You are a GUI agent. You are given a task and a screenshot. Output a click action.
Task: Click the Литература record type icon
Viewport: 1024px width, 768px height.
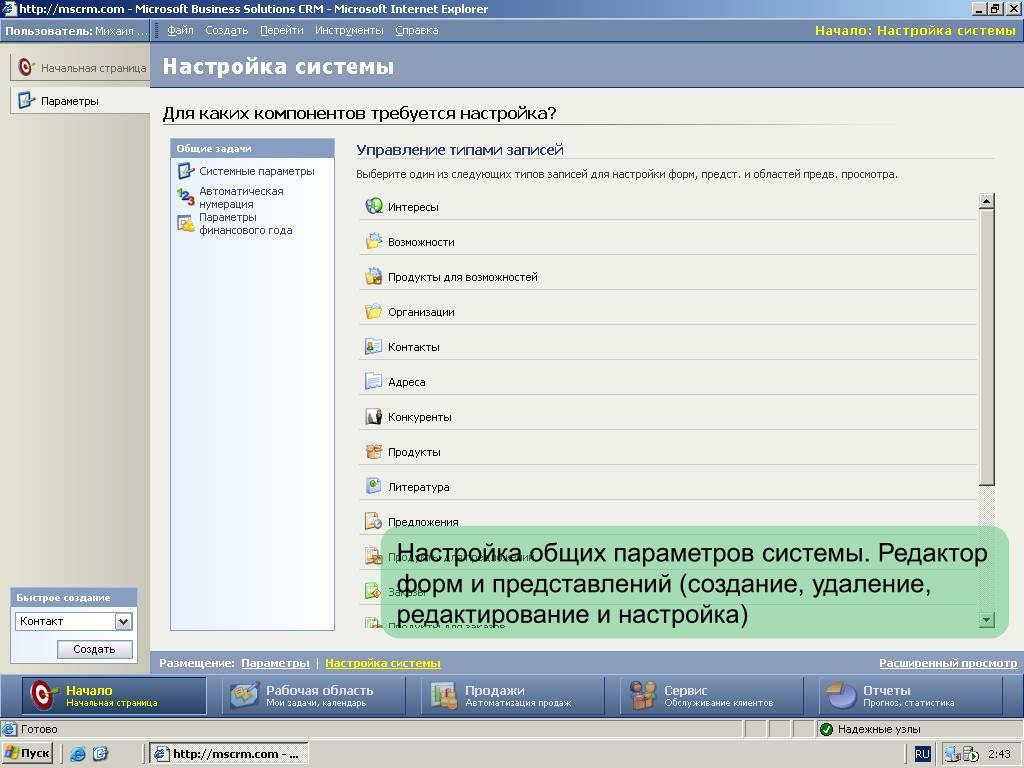374,487
